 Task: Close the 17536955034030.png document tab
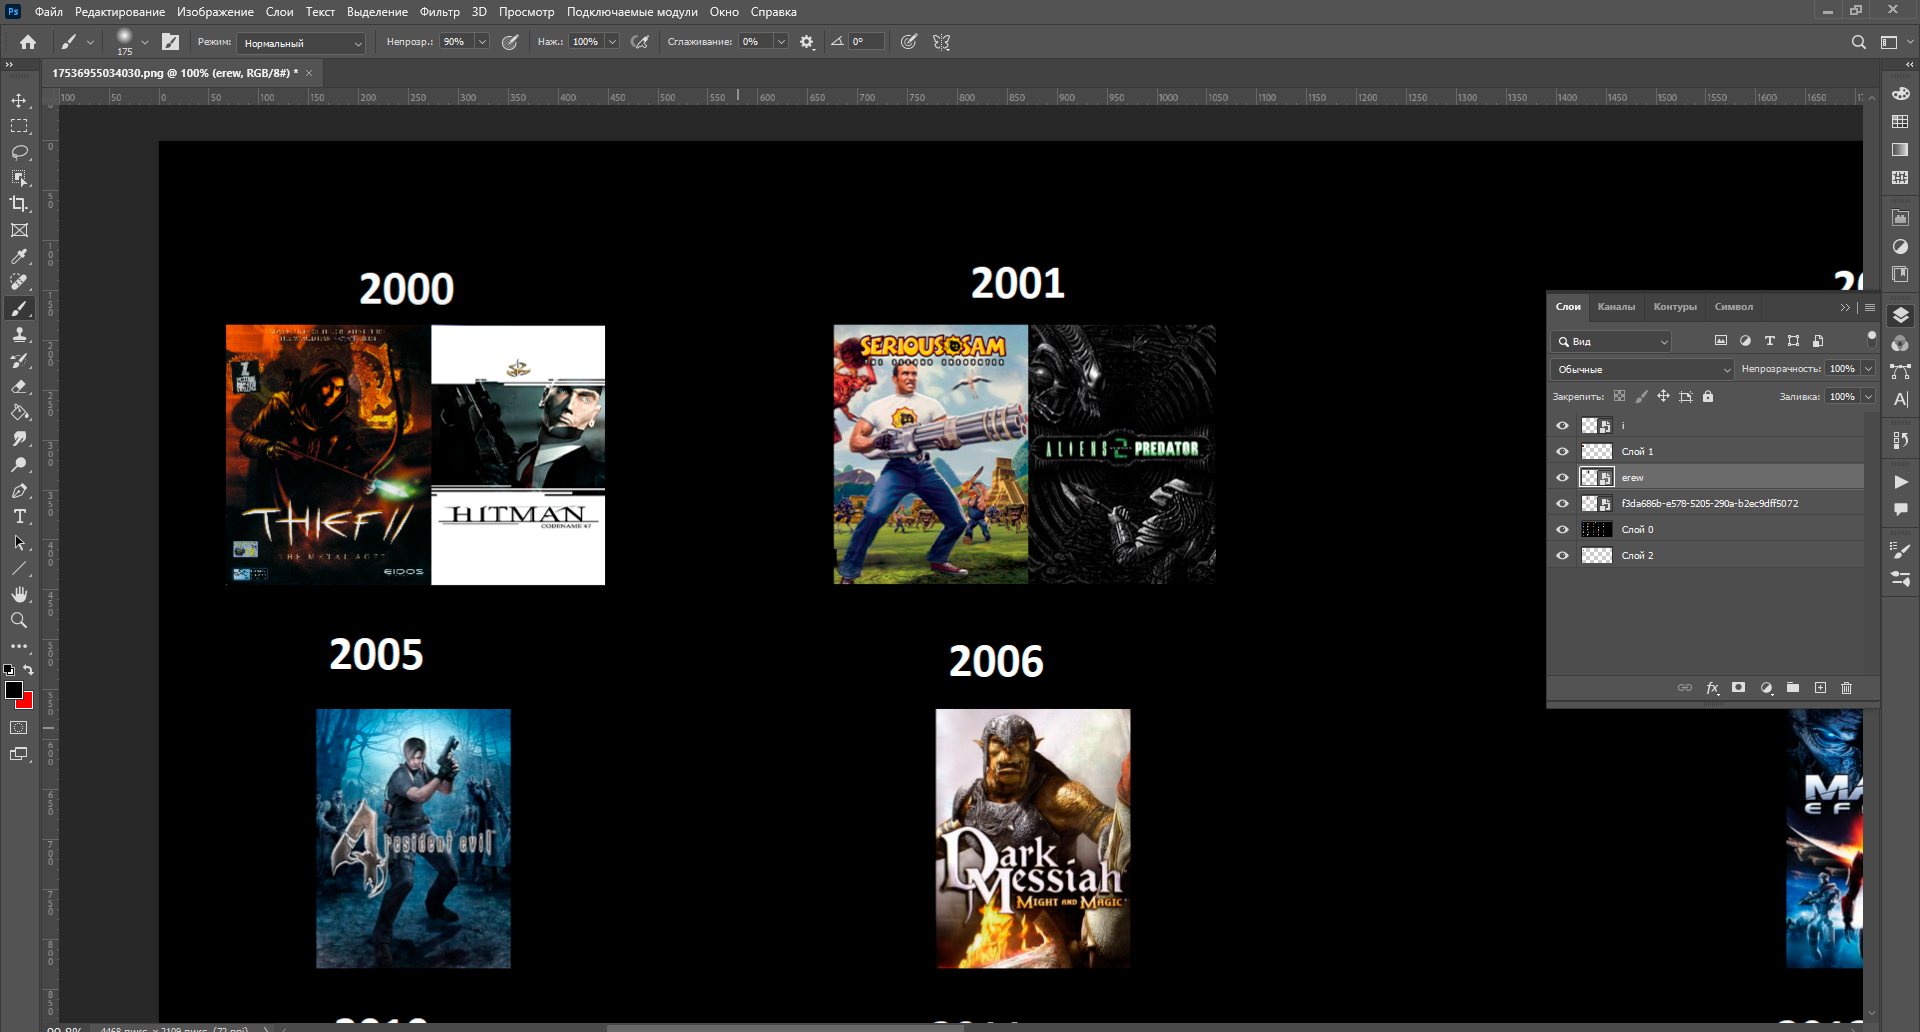pyautogui.click(x=309, y=73)
